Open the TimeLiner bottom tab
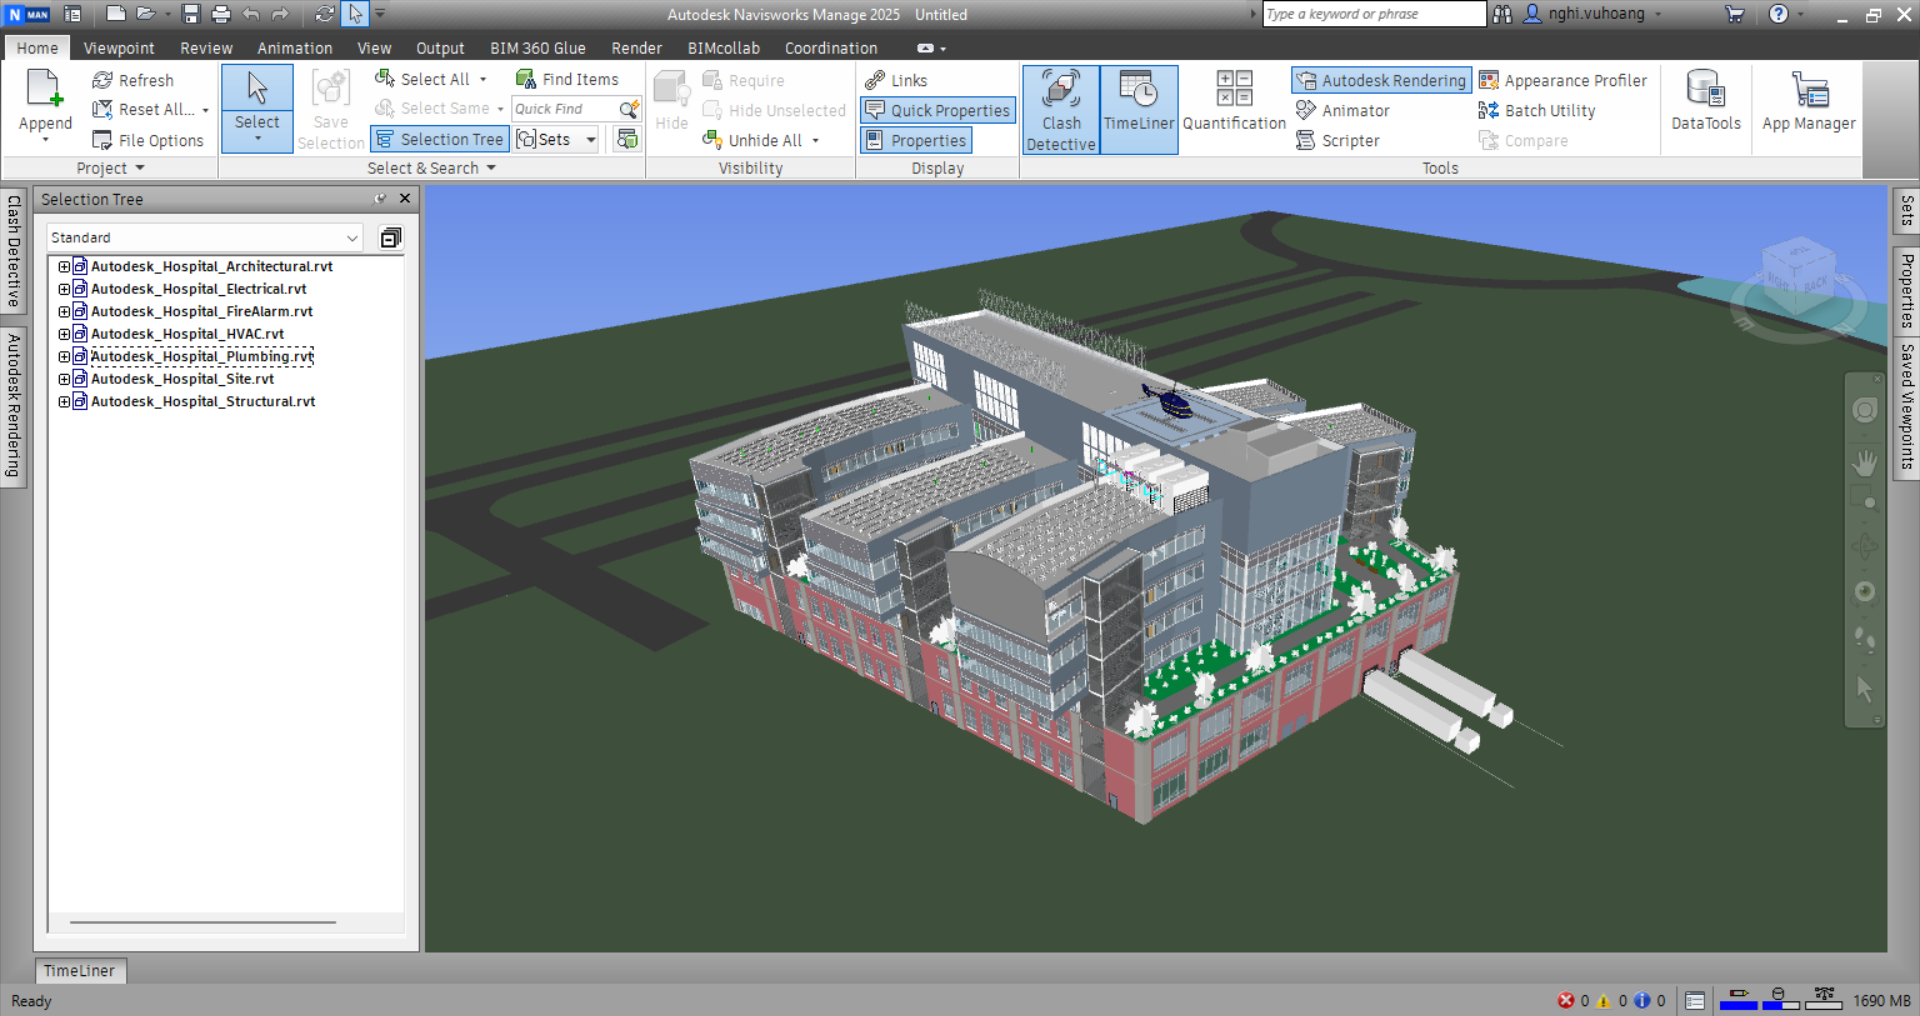 tap(80, 970)
